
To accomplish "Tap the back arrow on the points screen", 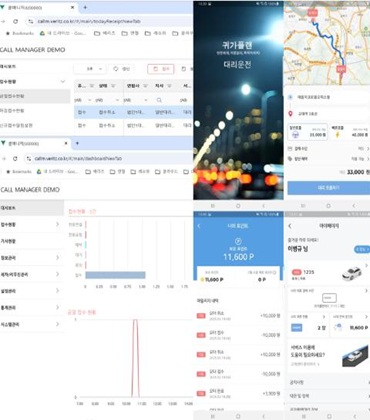I will [199, 226].
